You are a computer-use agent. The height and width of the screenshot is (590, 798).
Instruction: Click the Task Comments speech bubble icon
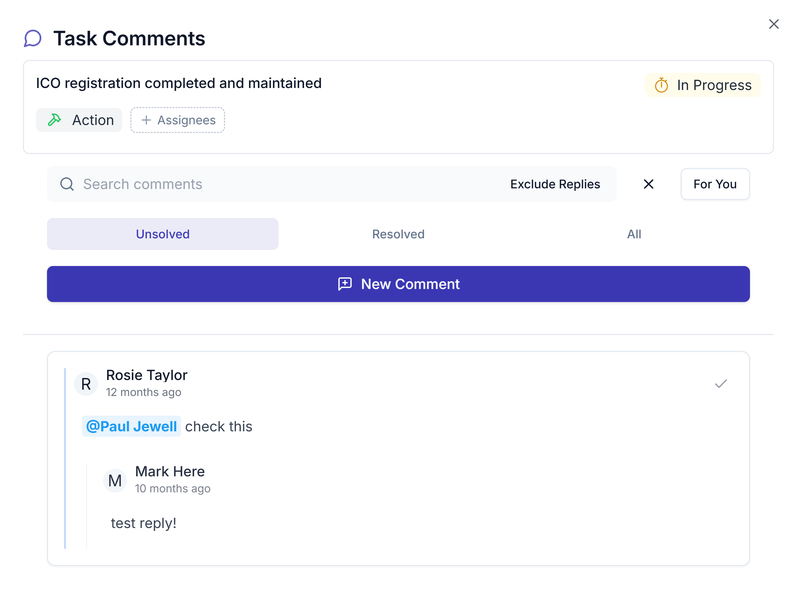tap(33, 38)
